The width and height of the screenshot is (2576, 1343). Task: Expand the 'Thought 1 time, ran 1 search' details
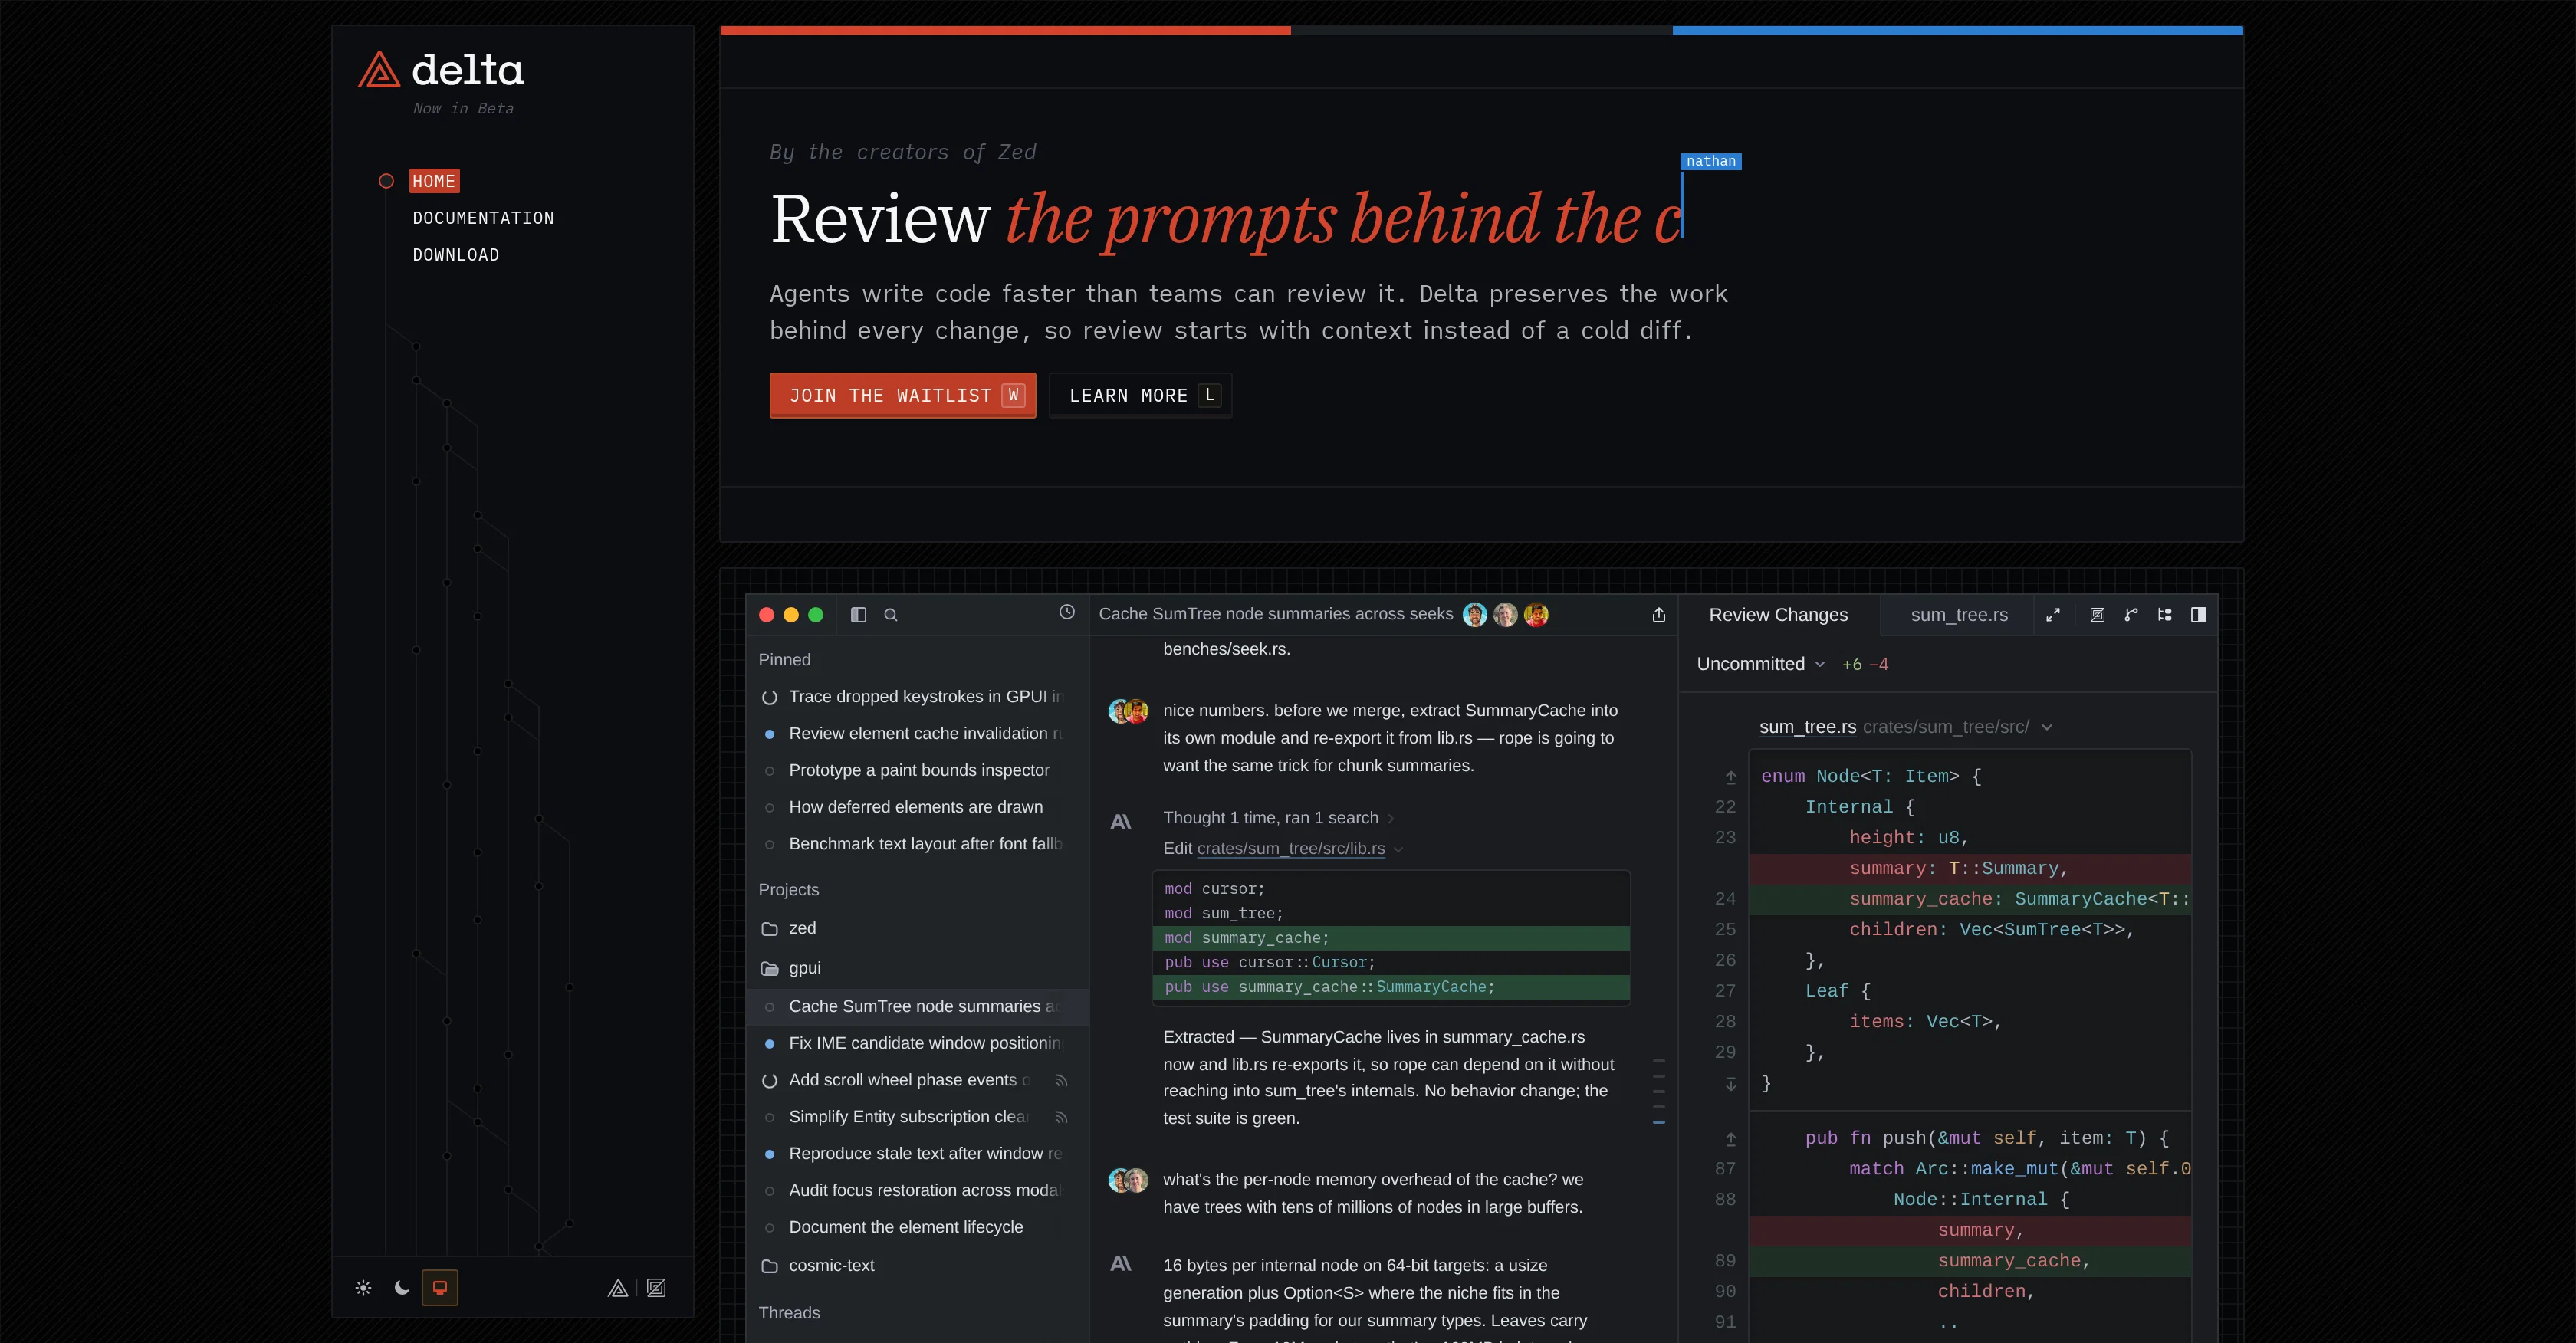pyautogui.click(x=1279, y=818)
